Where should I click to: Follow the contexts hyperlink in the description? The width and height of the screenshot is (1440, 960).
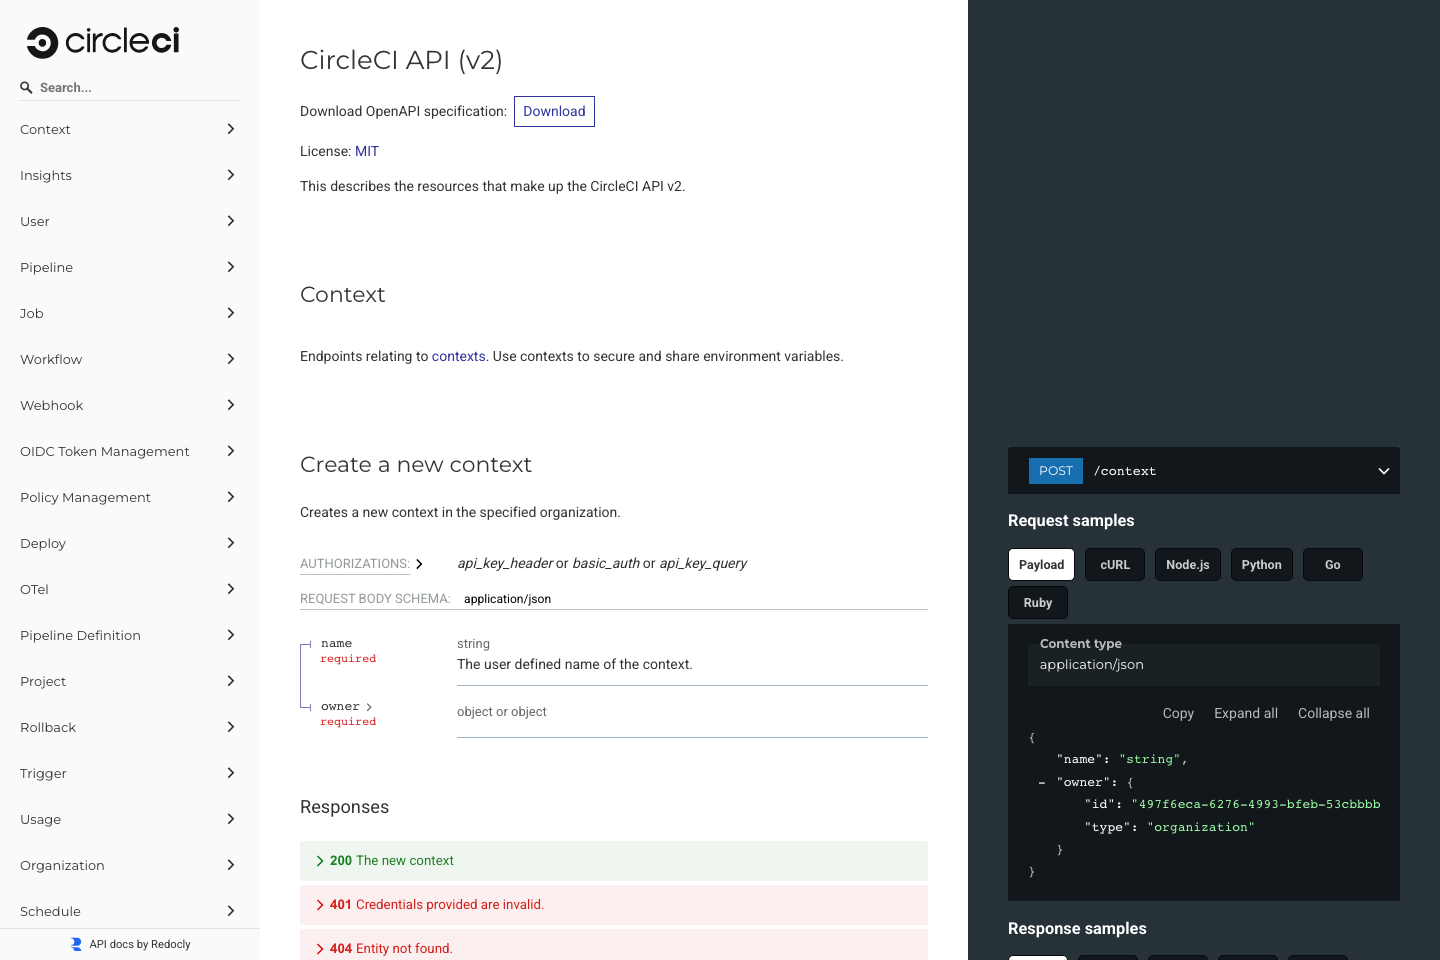click(458, 356)
